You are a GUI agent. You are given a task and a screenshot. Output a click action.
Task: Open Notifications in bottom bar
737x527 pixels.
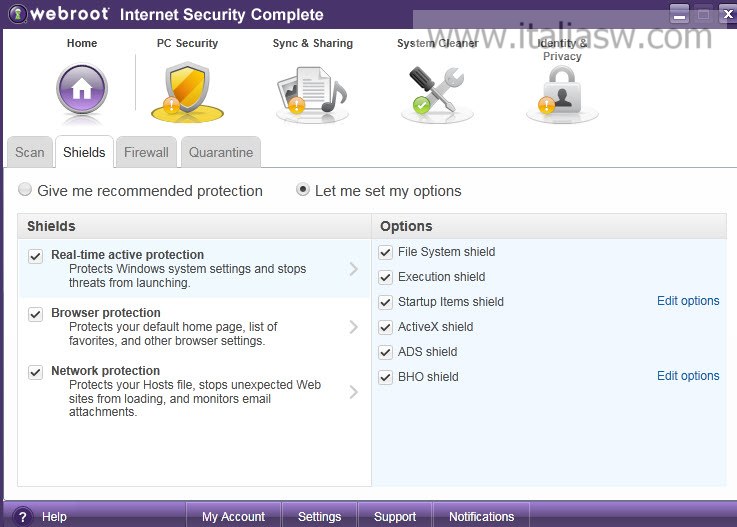481,517
